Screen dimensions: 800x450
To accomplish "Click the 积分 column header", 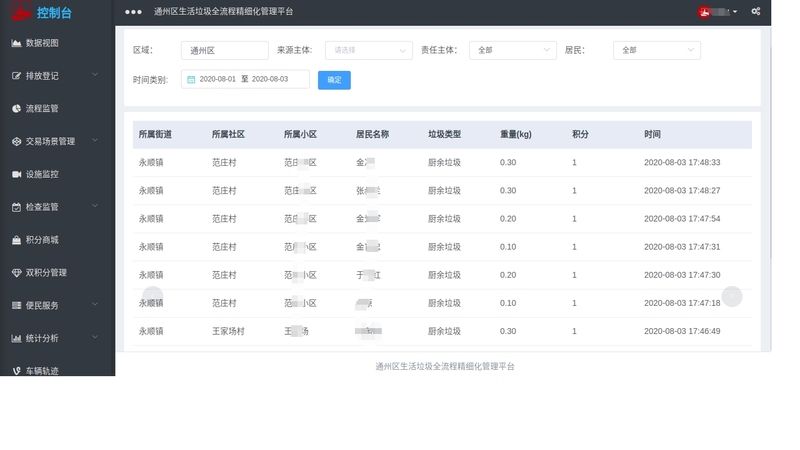I will click(x=580, y=134).
